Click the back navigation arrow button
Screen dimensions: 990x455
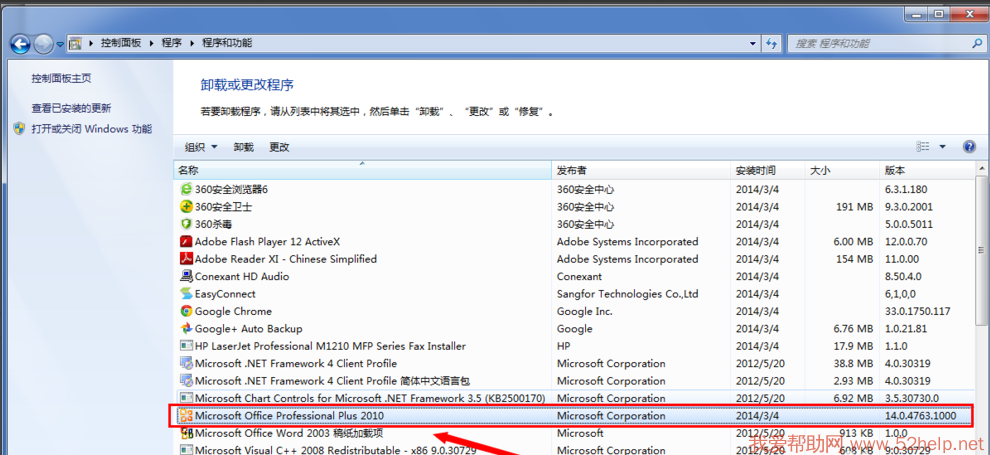pos(20,44)
